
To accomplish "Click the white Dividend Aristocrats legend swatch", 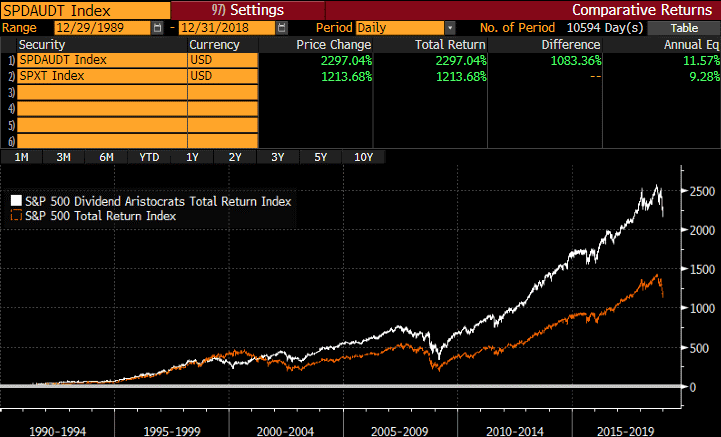I will tap(16, 201).
